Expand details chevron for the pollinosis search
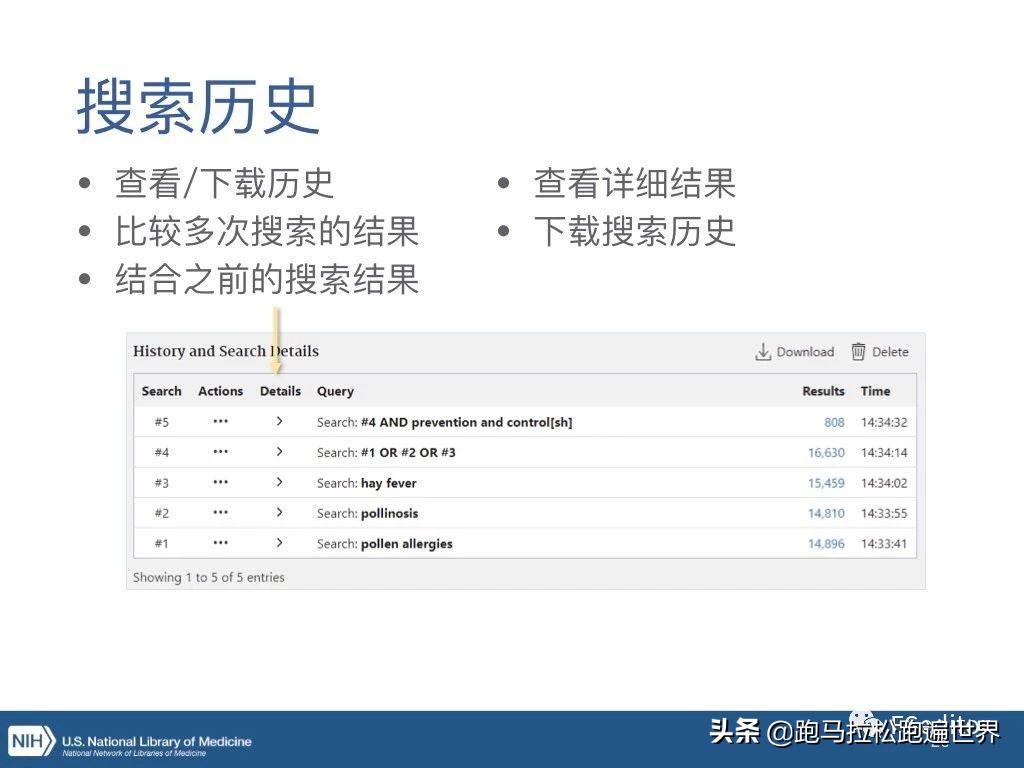 tap(279, 513)
